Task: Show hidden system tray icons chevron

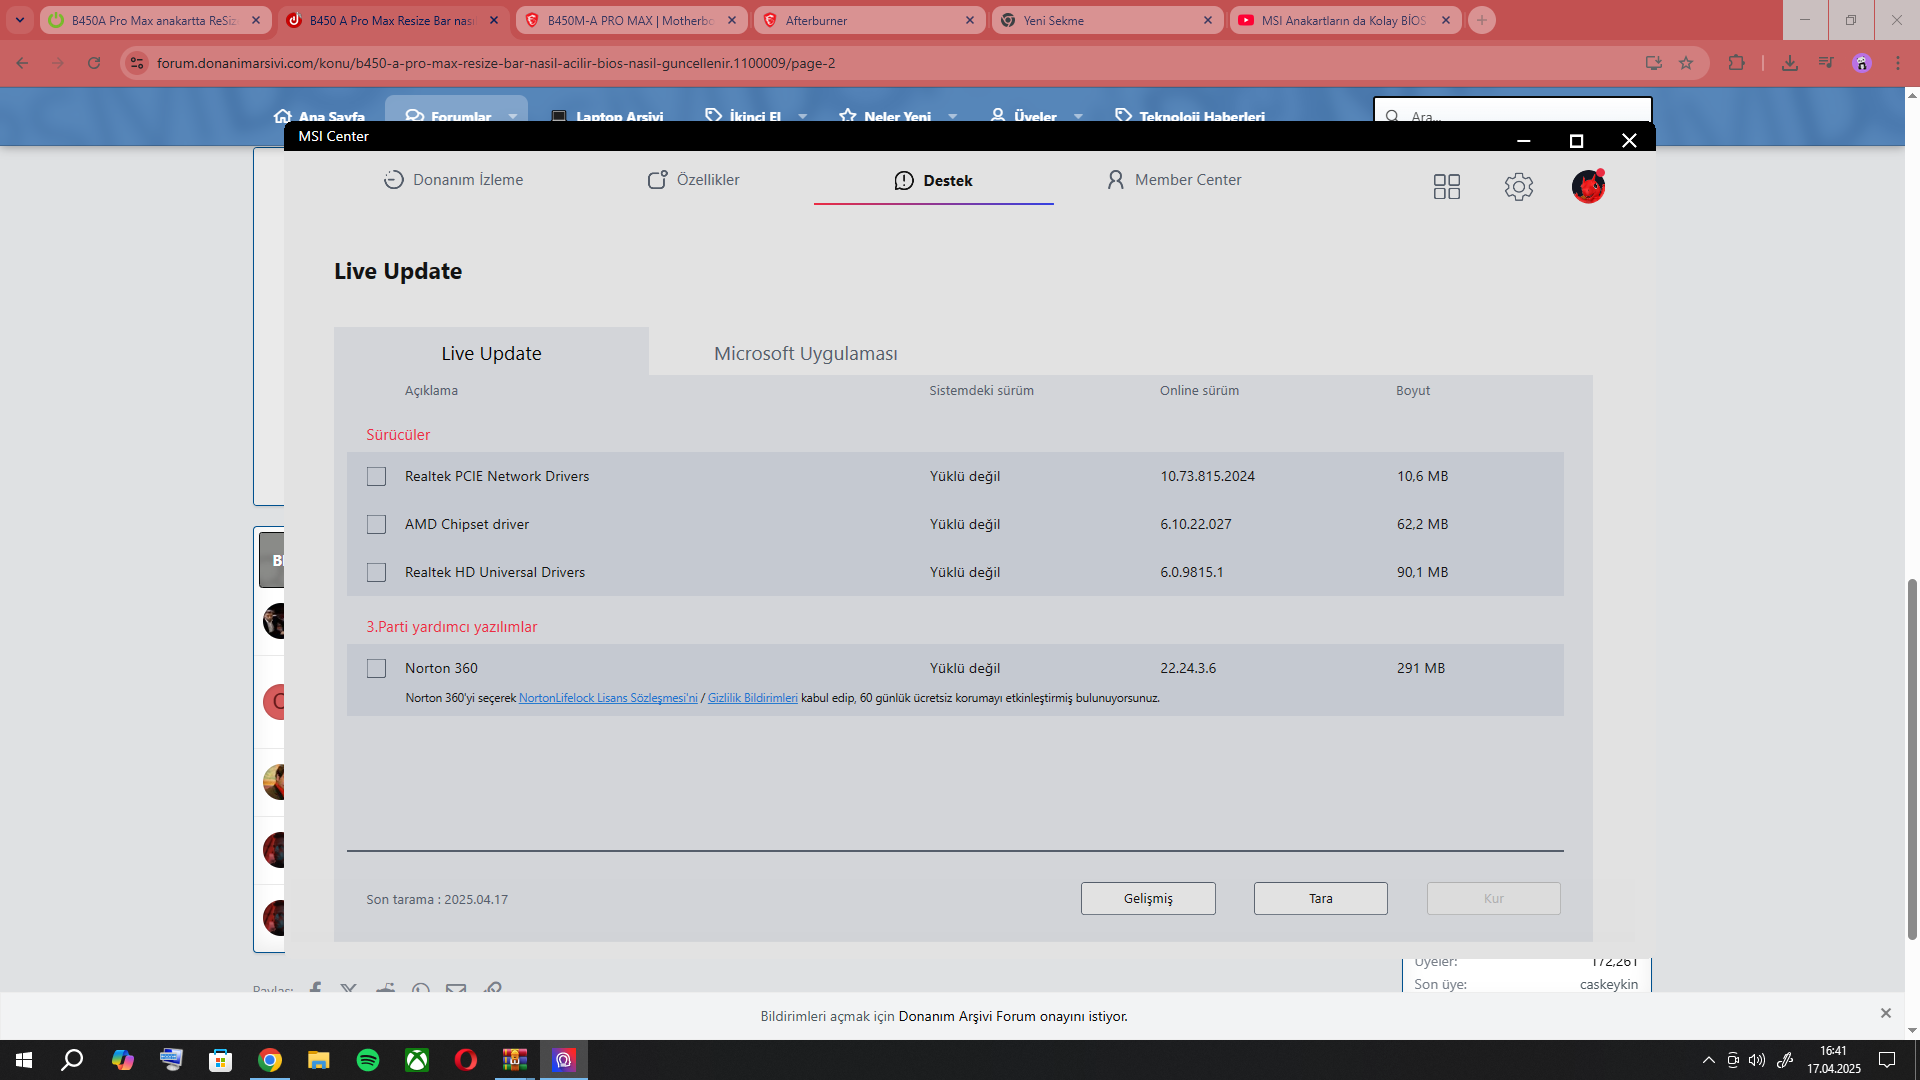Action: [1708, 1060]
